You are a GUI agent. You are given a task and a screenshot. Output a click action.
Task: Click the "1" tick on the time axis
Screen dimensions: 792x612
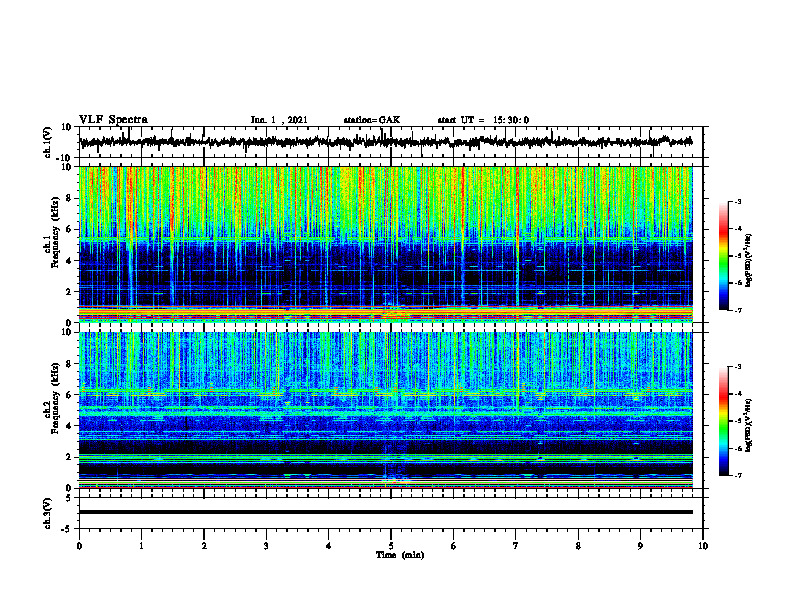(141, 546)
